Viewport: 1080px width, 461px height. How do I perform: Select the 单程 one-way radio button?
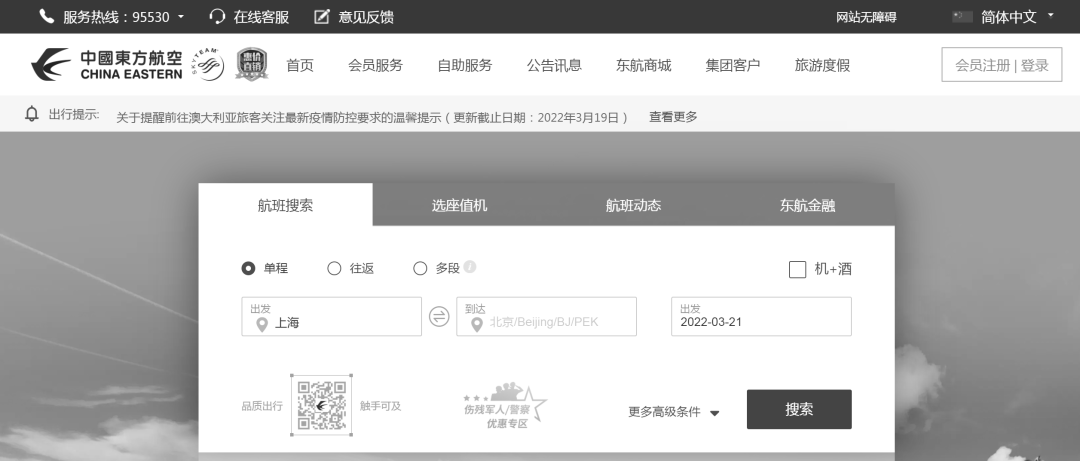[249, 268]
